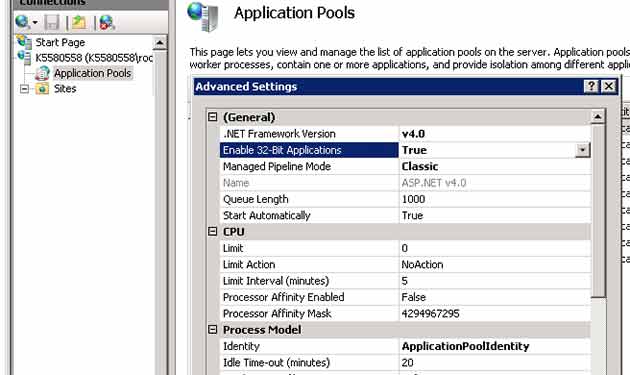Click the server computer icon for K5580558
Image resolution: width=630 pixels, height=375 pixels.
point(24,57)
